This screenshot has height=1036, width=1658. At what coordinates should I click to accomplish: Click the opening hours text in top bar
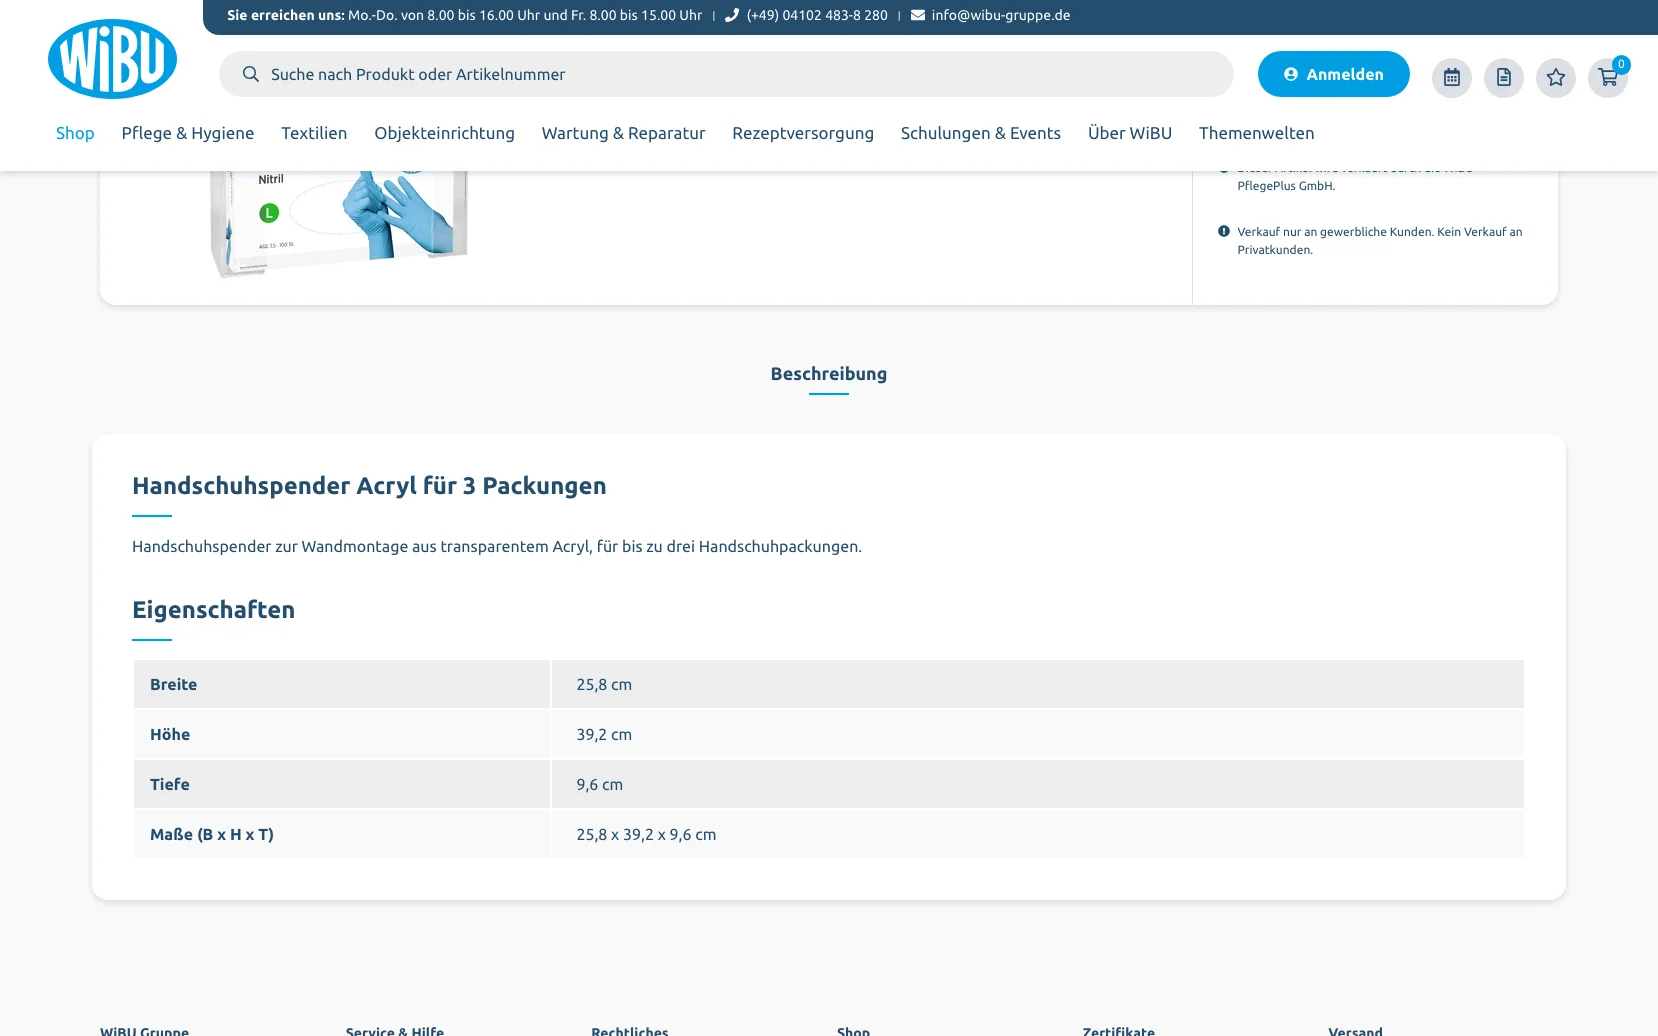[525, 15]
